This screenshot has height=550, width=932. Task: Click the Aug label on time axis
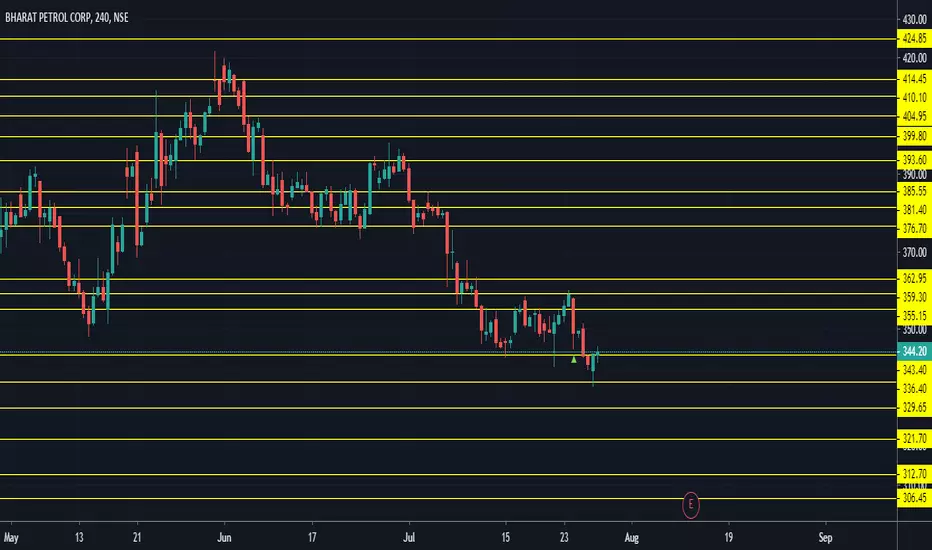point(632,538)
